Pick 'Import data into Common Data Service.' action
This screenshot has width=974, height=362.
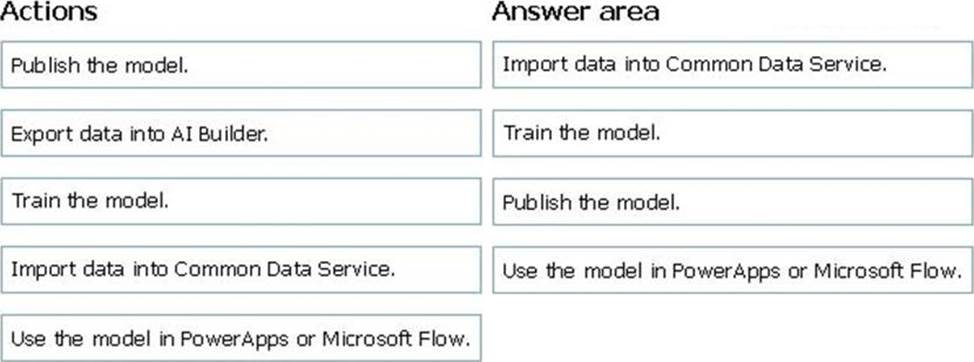click(x=241, y=269)
